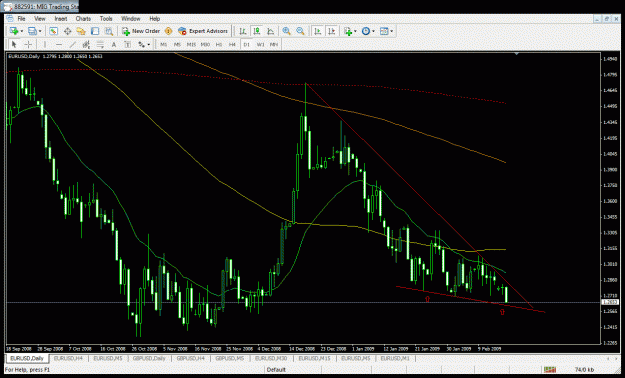The height and width of the screenshot is (378, 625).
Task: Switch to M30 timeframe
Action: (x=205, y=45)
